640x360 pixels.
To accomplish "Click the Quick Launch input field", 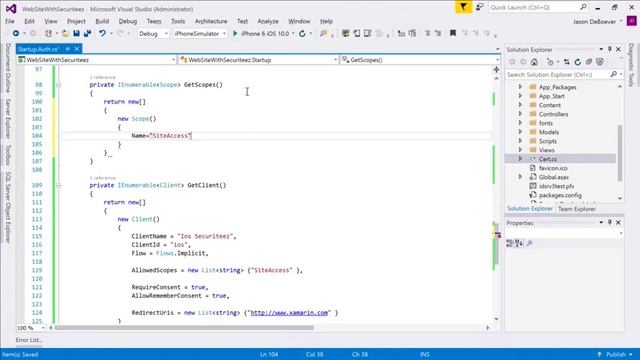I will click(534, 7).
